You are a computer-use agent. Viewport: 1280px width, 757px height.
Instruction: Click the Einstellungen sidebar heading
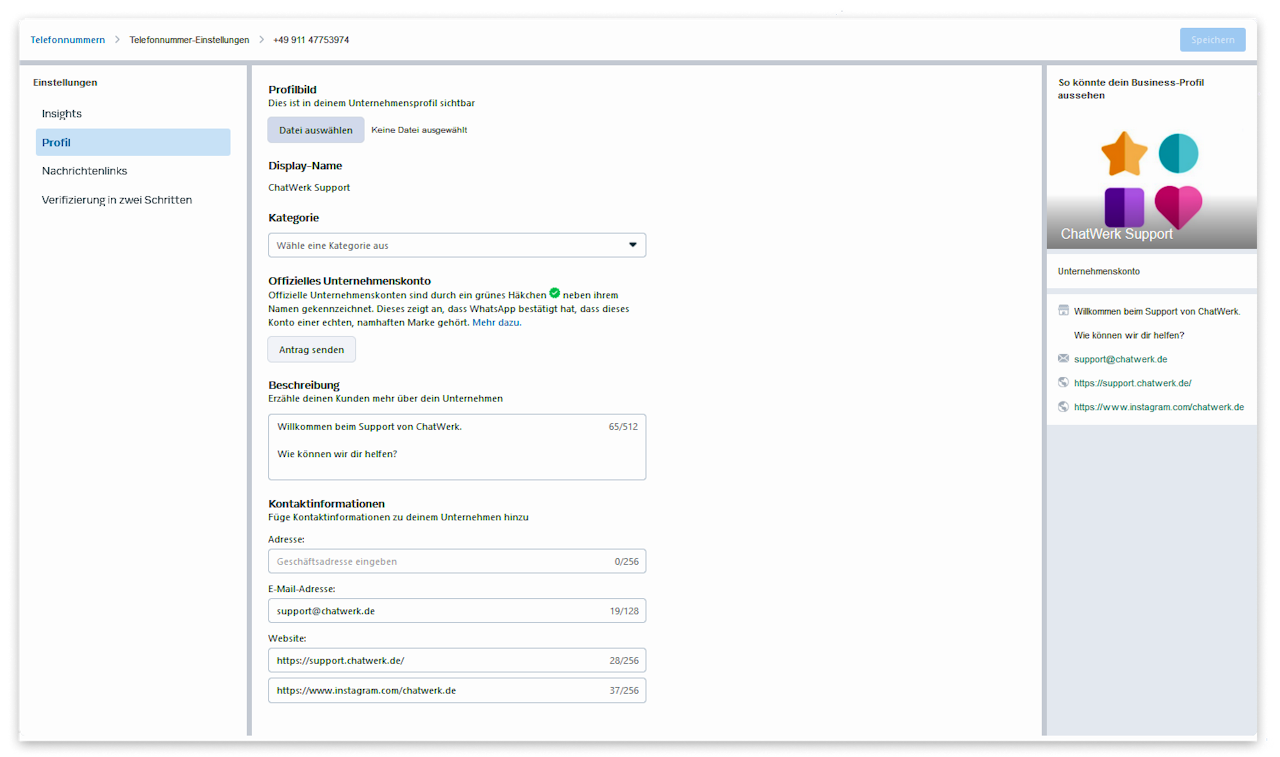[x=65, y=83]
